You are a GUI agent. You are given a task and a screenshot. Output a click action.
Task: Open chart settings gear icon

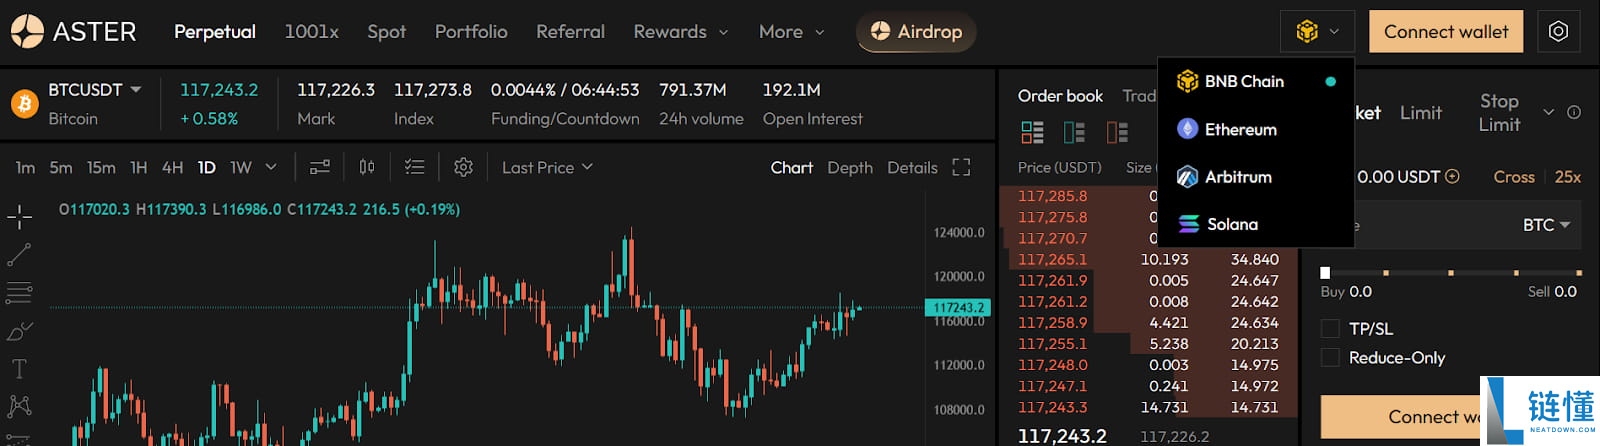pyautogui.click(x=463, y=167)
